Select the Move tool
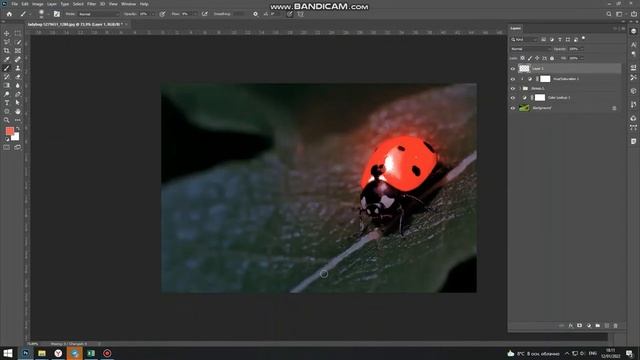The image size is (640, 360). click(x=7, y=33)
